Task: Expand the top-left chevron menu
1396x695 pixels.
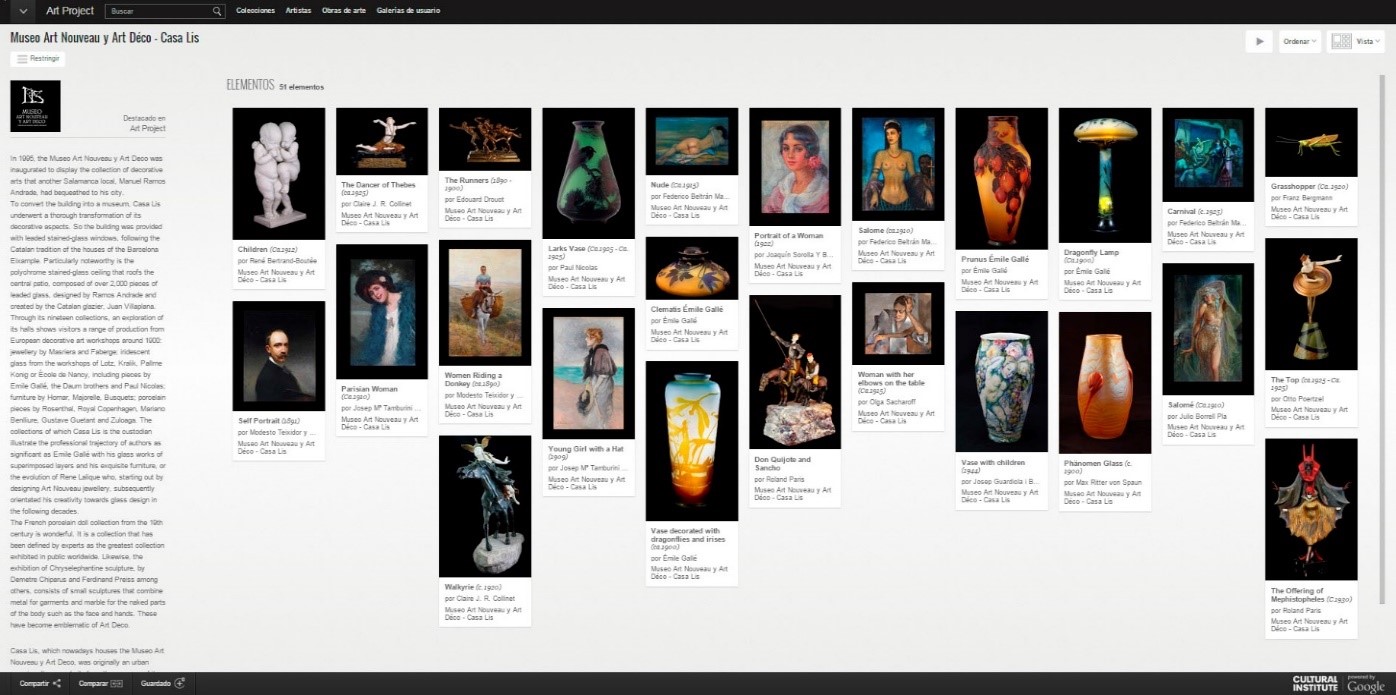Action: [x=22, y=11]
